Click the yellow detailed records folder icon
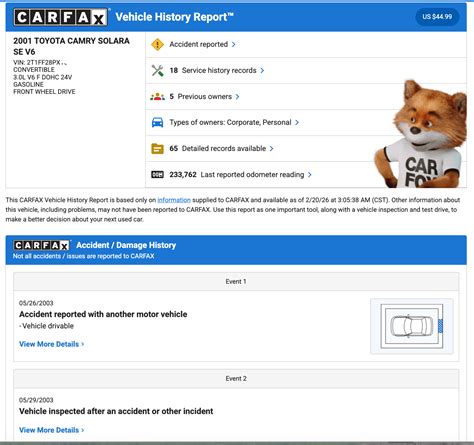474x445 pixels. pyautogui.click(x=157, y=148)
